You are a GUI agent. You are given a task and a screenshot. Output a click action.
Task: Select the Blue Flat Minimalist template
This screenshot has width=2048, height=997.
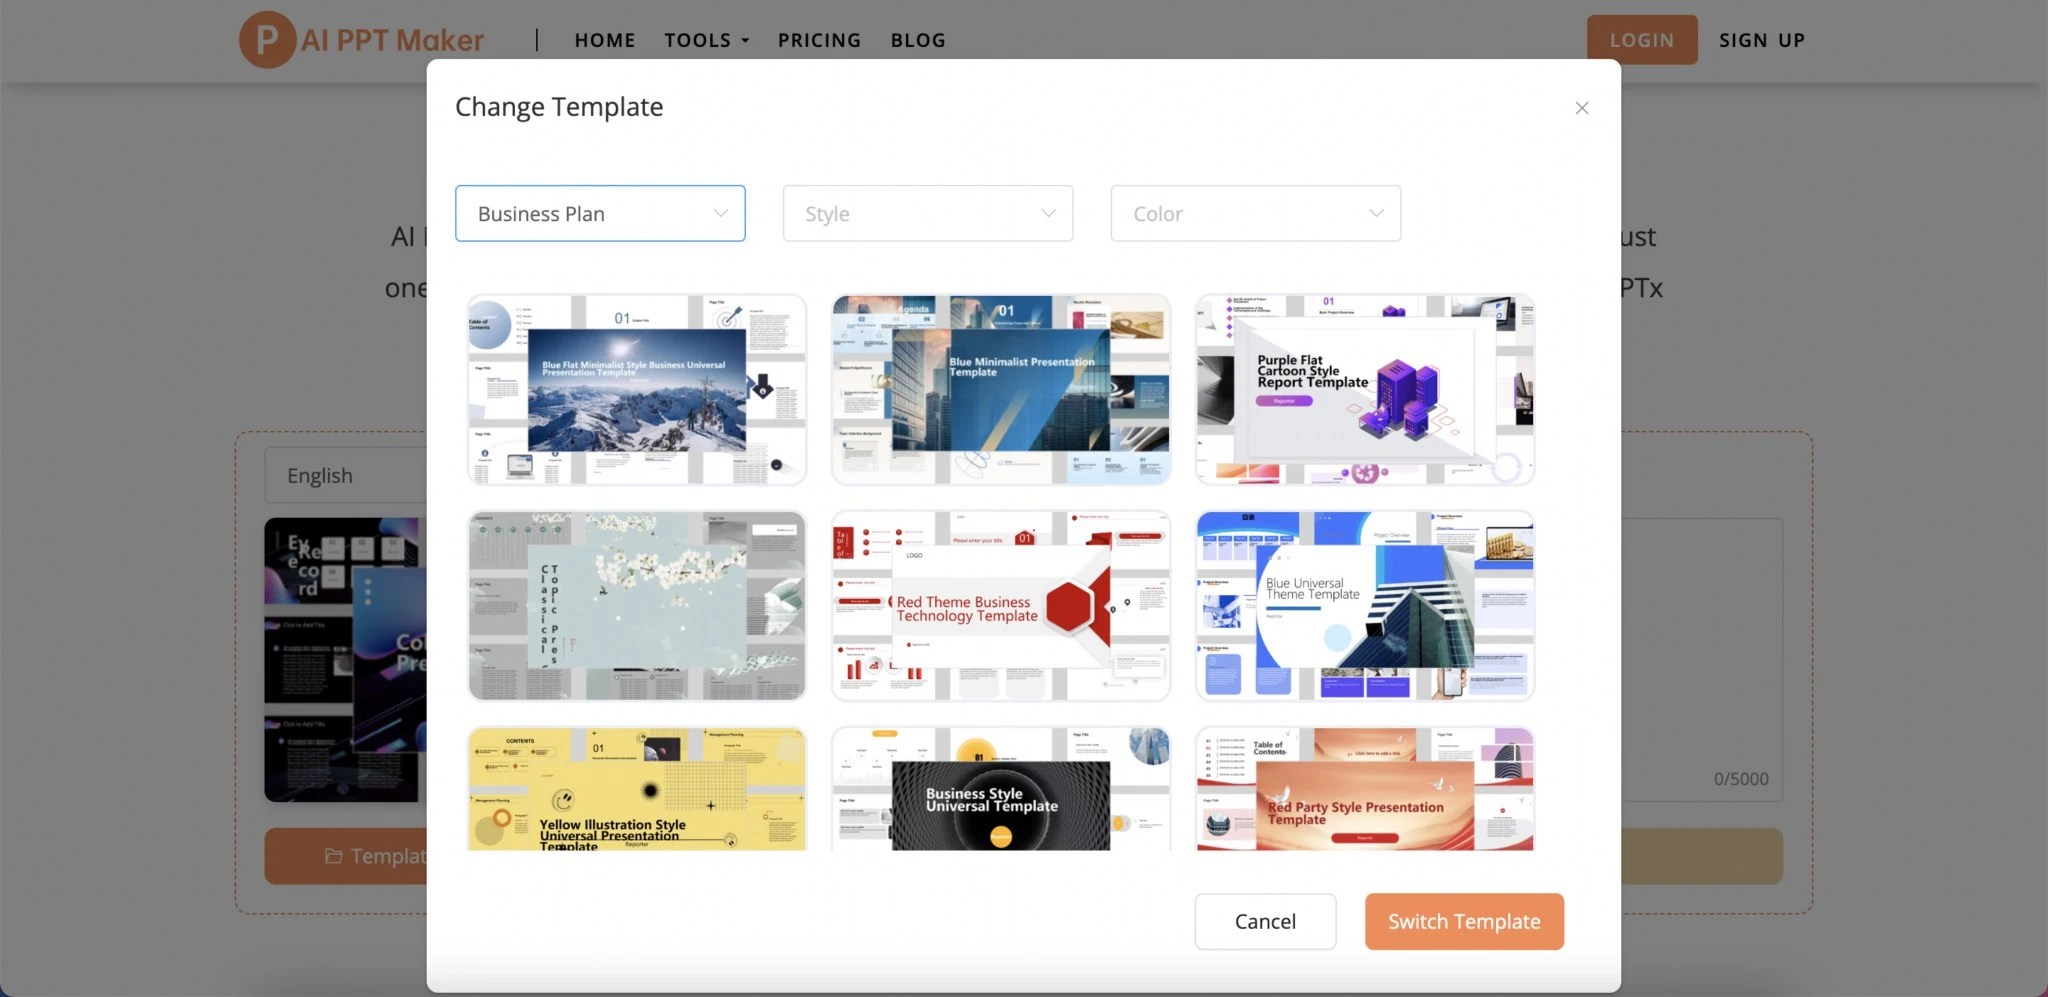[x=636, y=389]
